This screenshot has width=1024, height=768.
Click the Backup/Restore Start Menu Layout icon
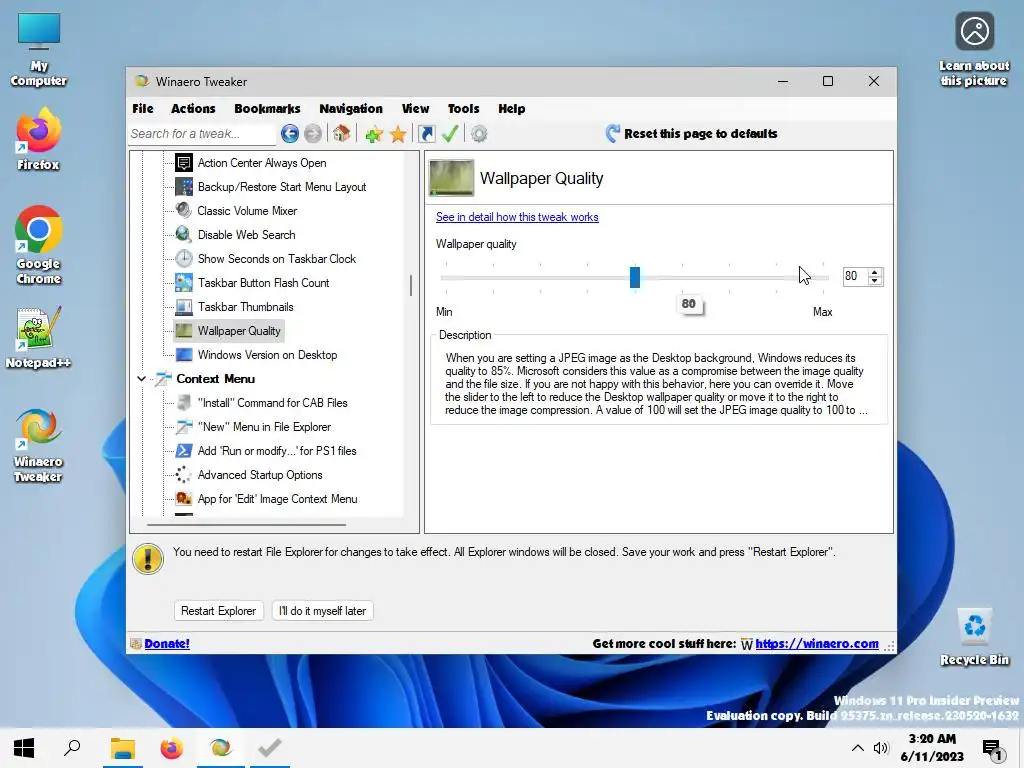(x=184, y=187)
